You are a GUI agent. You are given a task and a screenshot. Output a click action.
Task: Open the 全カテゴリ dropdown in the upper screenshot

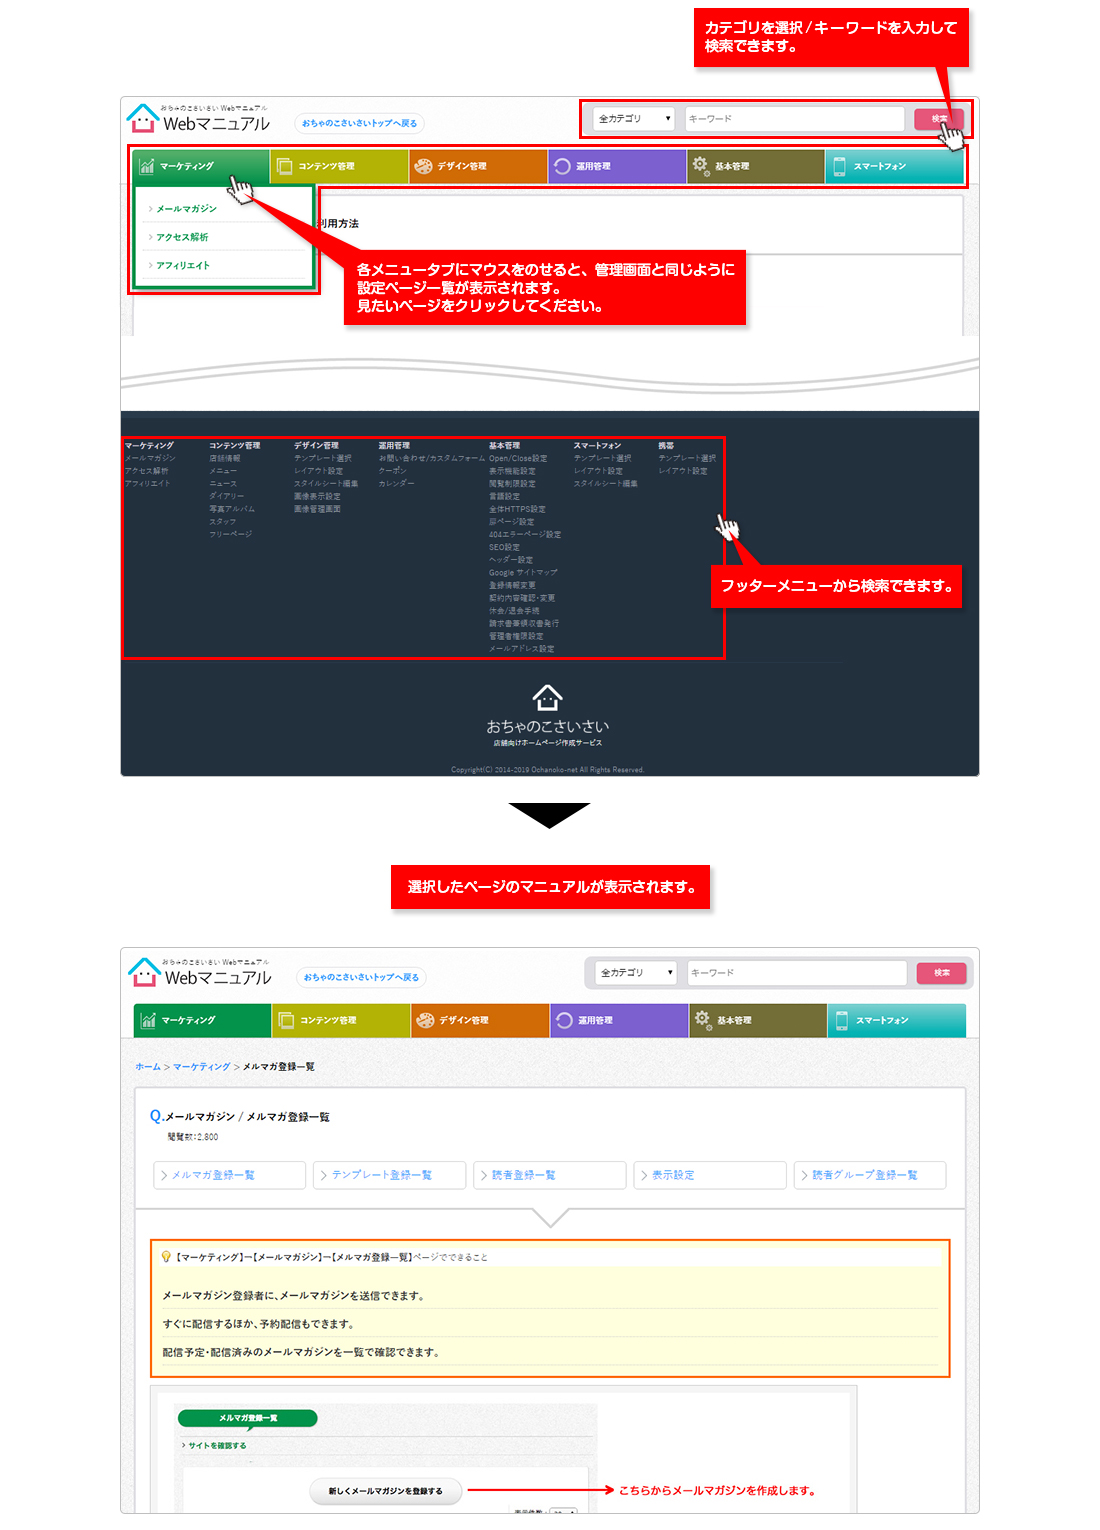[634, 119]
